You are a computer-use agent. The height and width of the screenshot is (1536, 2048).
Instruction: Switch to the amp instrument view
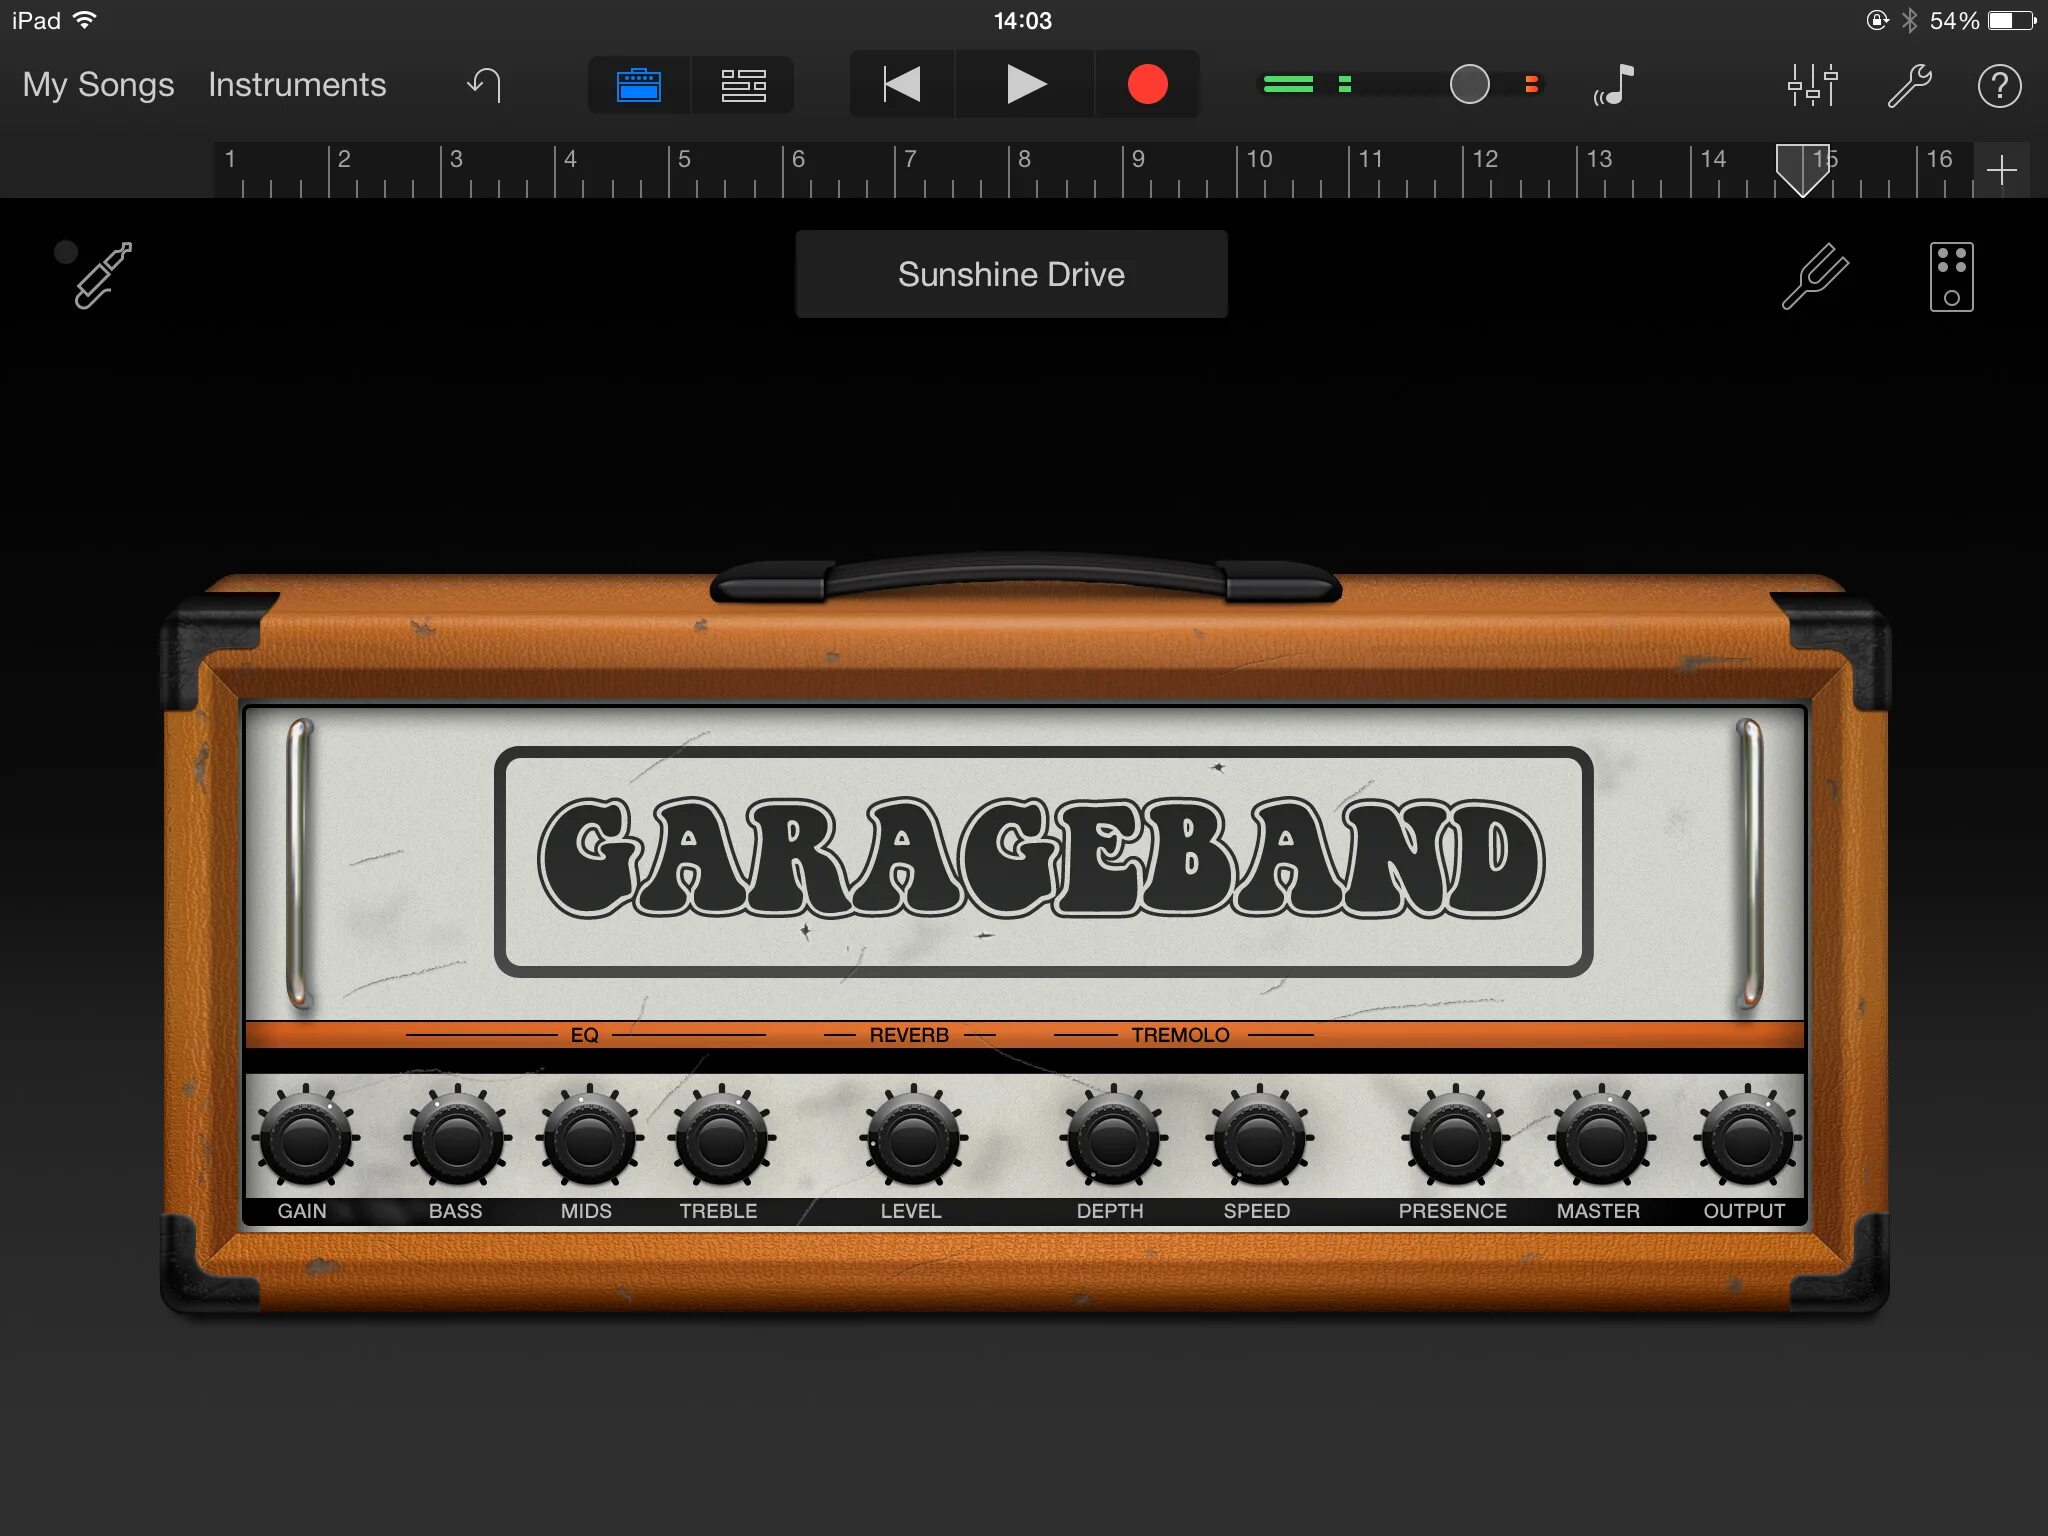click(639, 85)
